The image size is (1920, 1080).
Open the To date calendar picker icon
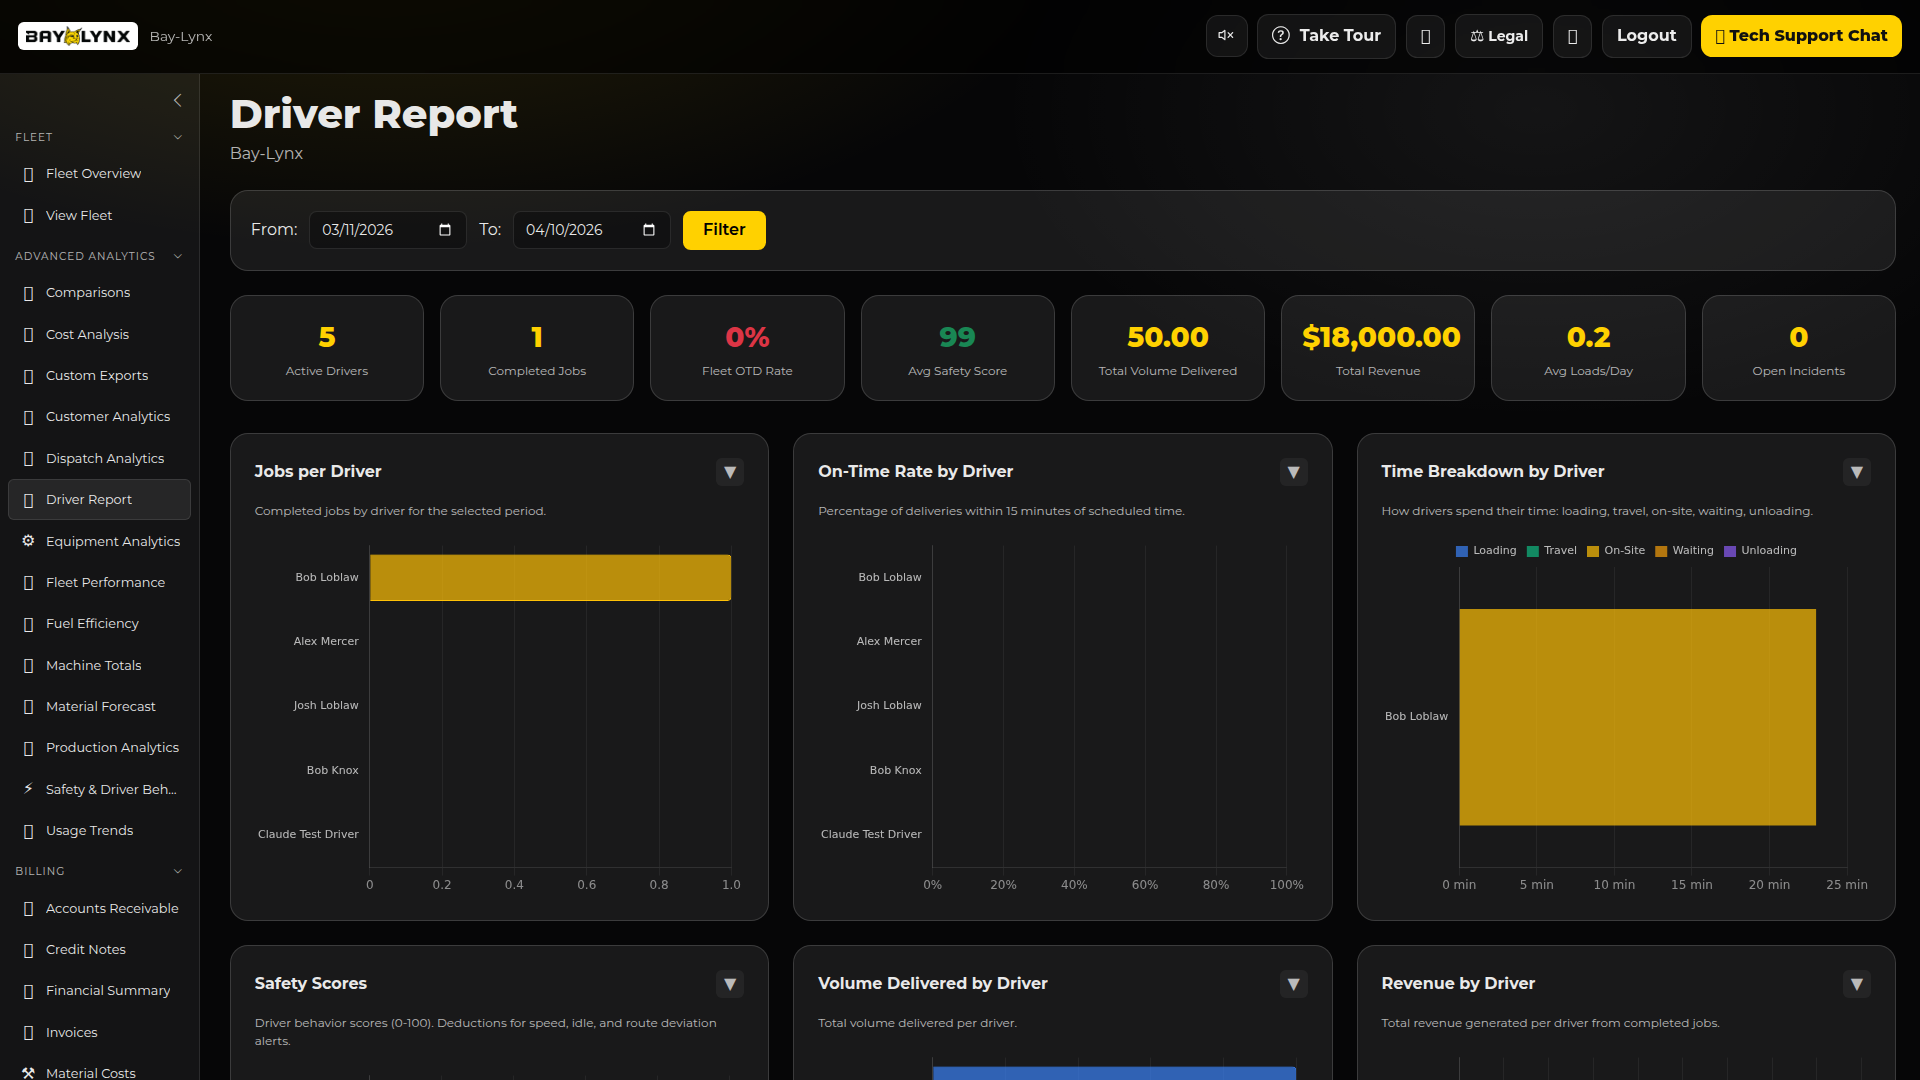pos(649,230)
